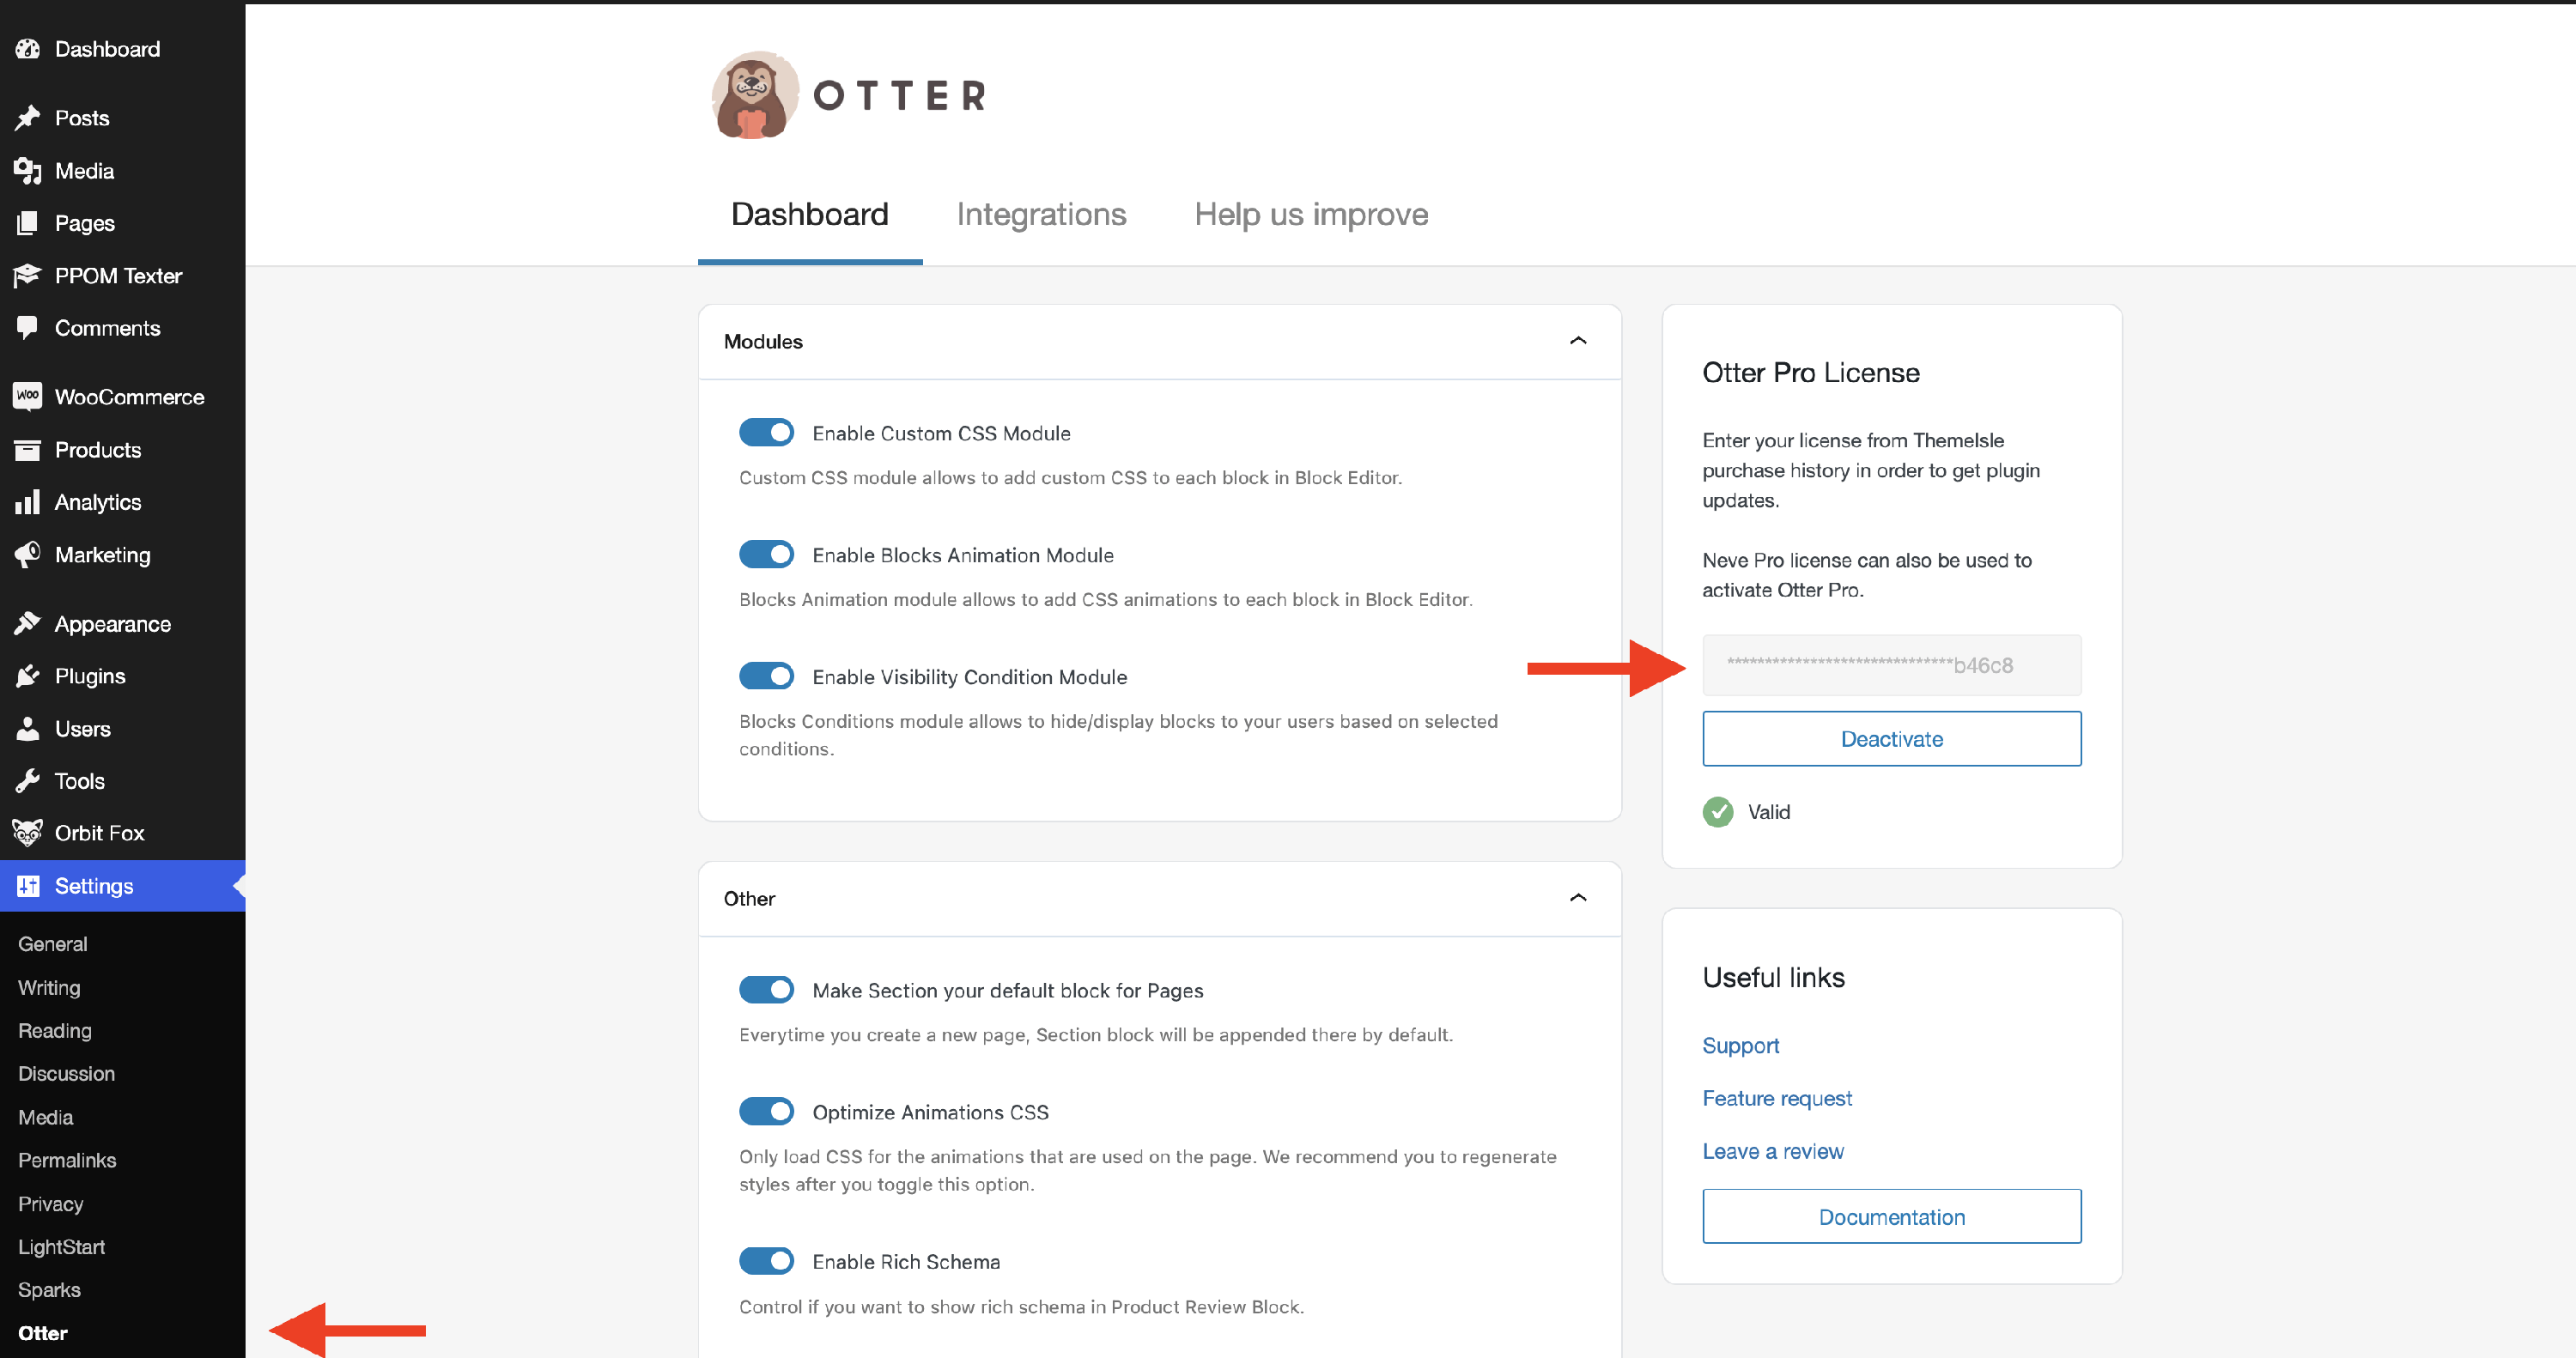Open the Feature request link
2576x1358 pixels.
[1776, 1098]
